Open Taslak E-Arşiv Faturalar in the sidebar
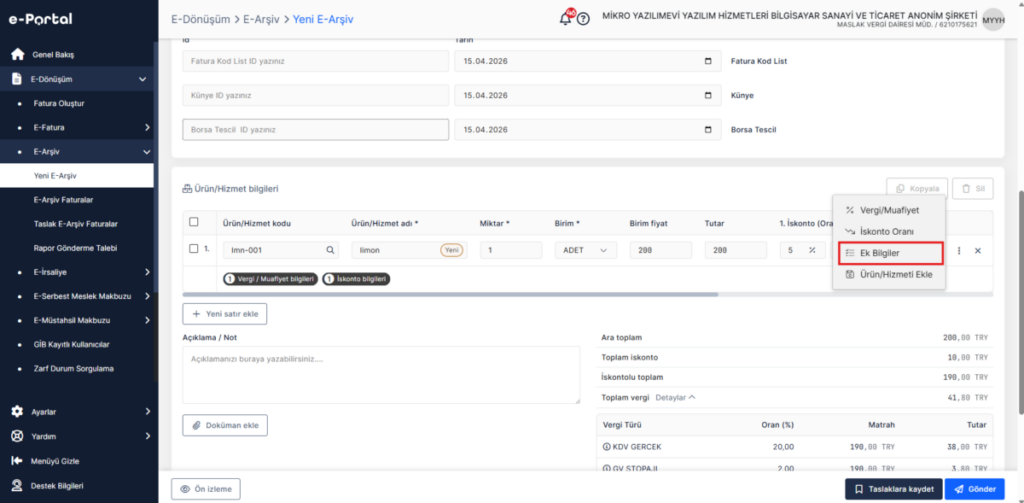This screenshot has width=1024, height=503. click(x=75, y=223)
